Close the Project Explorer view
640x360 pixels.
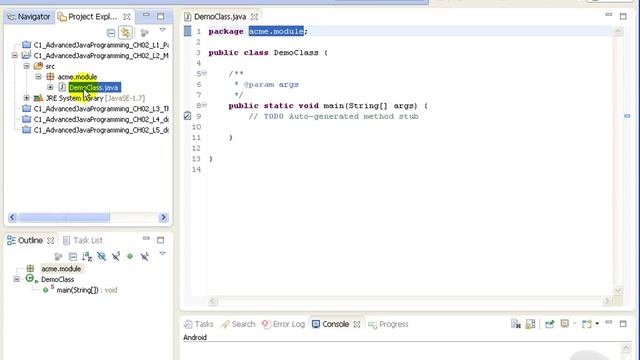click(127, 17)
